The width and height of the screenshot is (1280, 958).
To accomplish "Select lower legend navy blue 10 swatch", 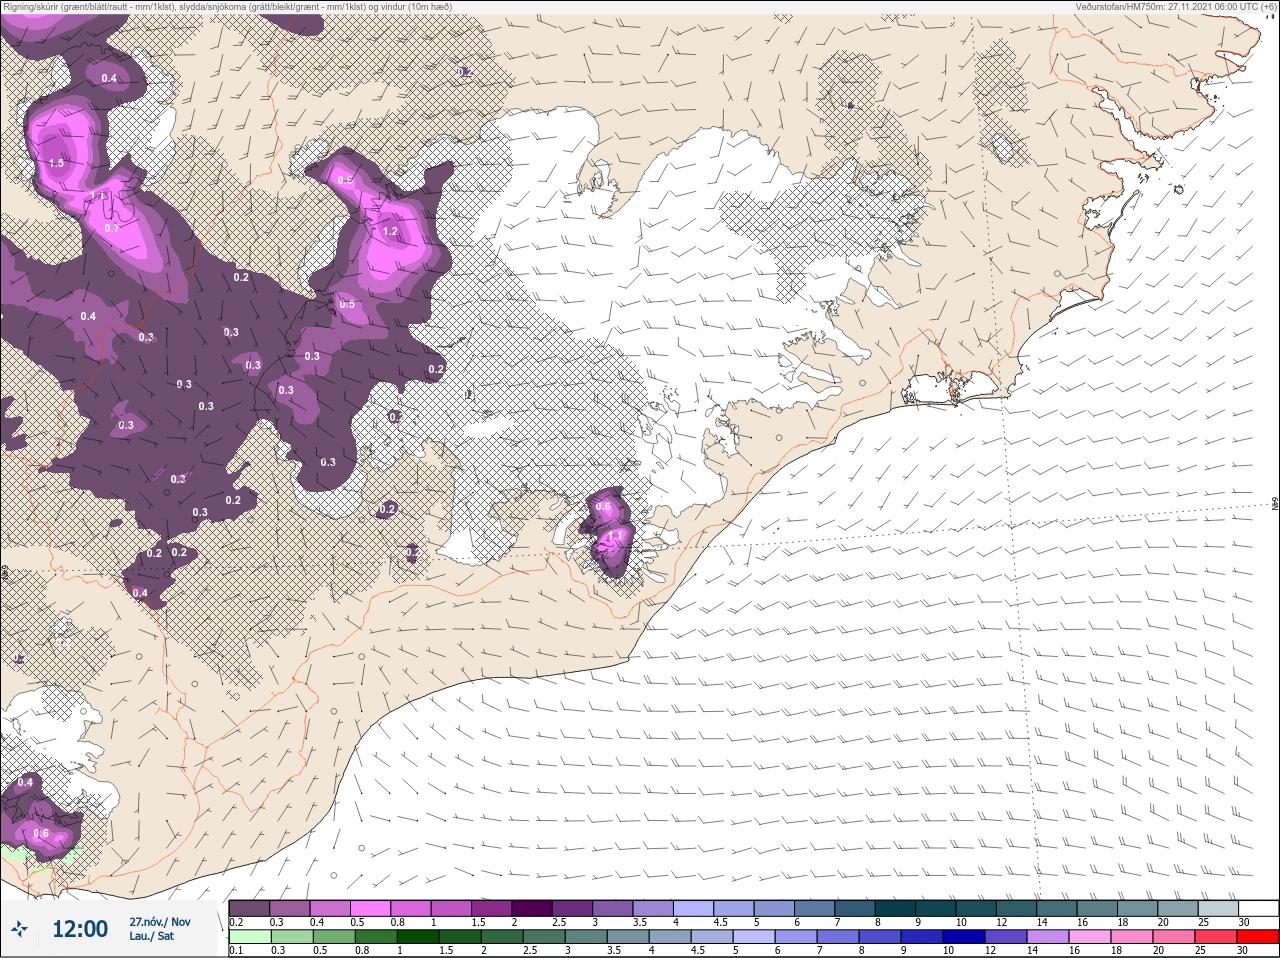I will tap(964, 936).
